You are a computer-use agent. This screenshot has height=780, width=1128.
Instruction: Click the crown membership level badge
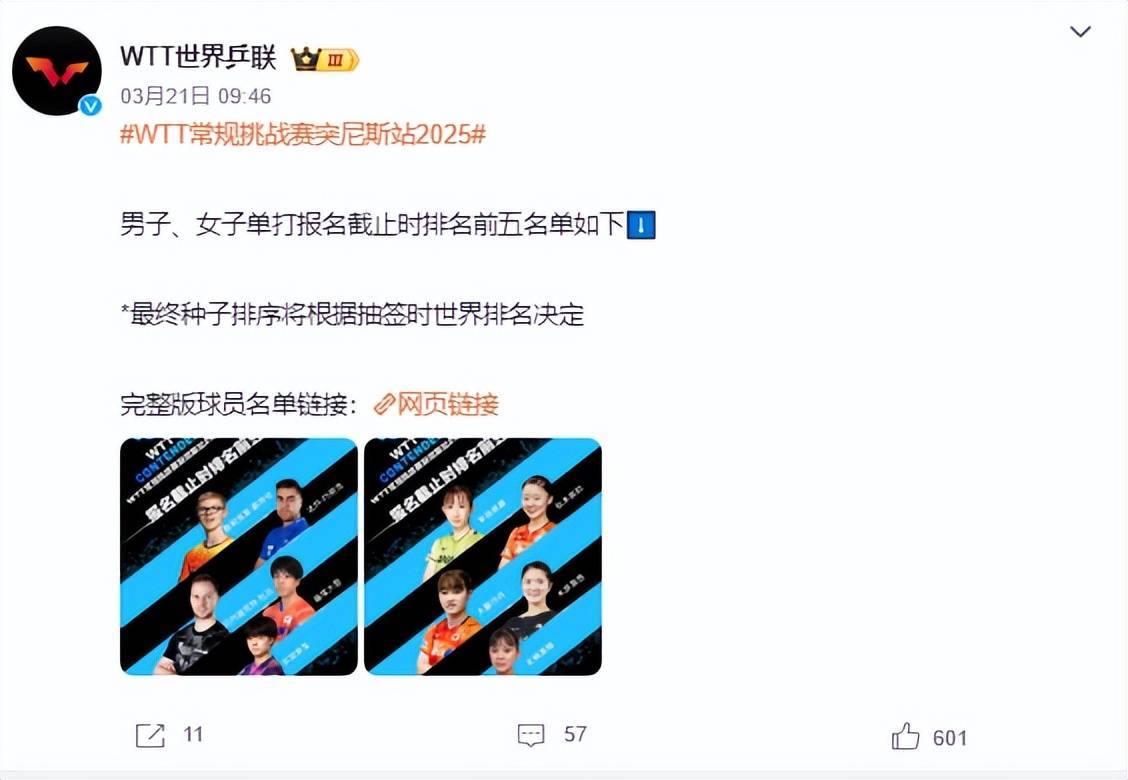click(324, 59)
